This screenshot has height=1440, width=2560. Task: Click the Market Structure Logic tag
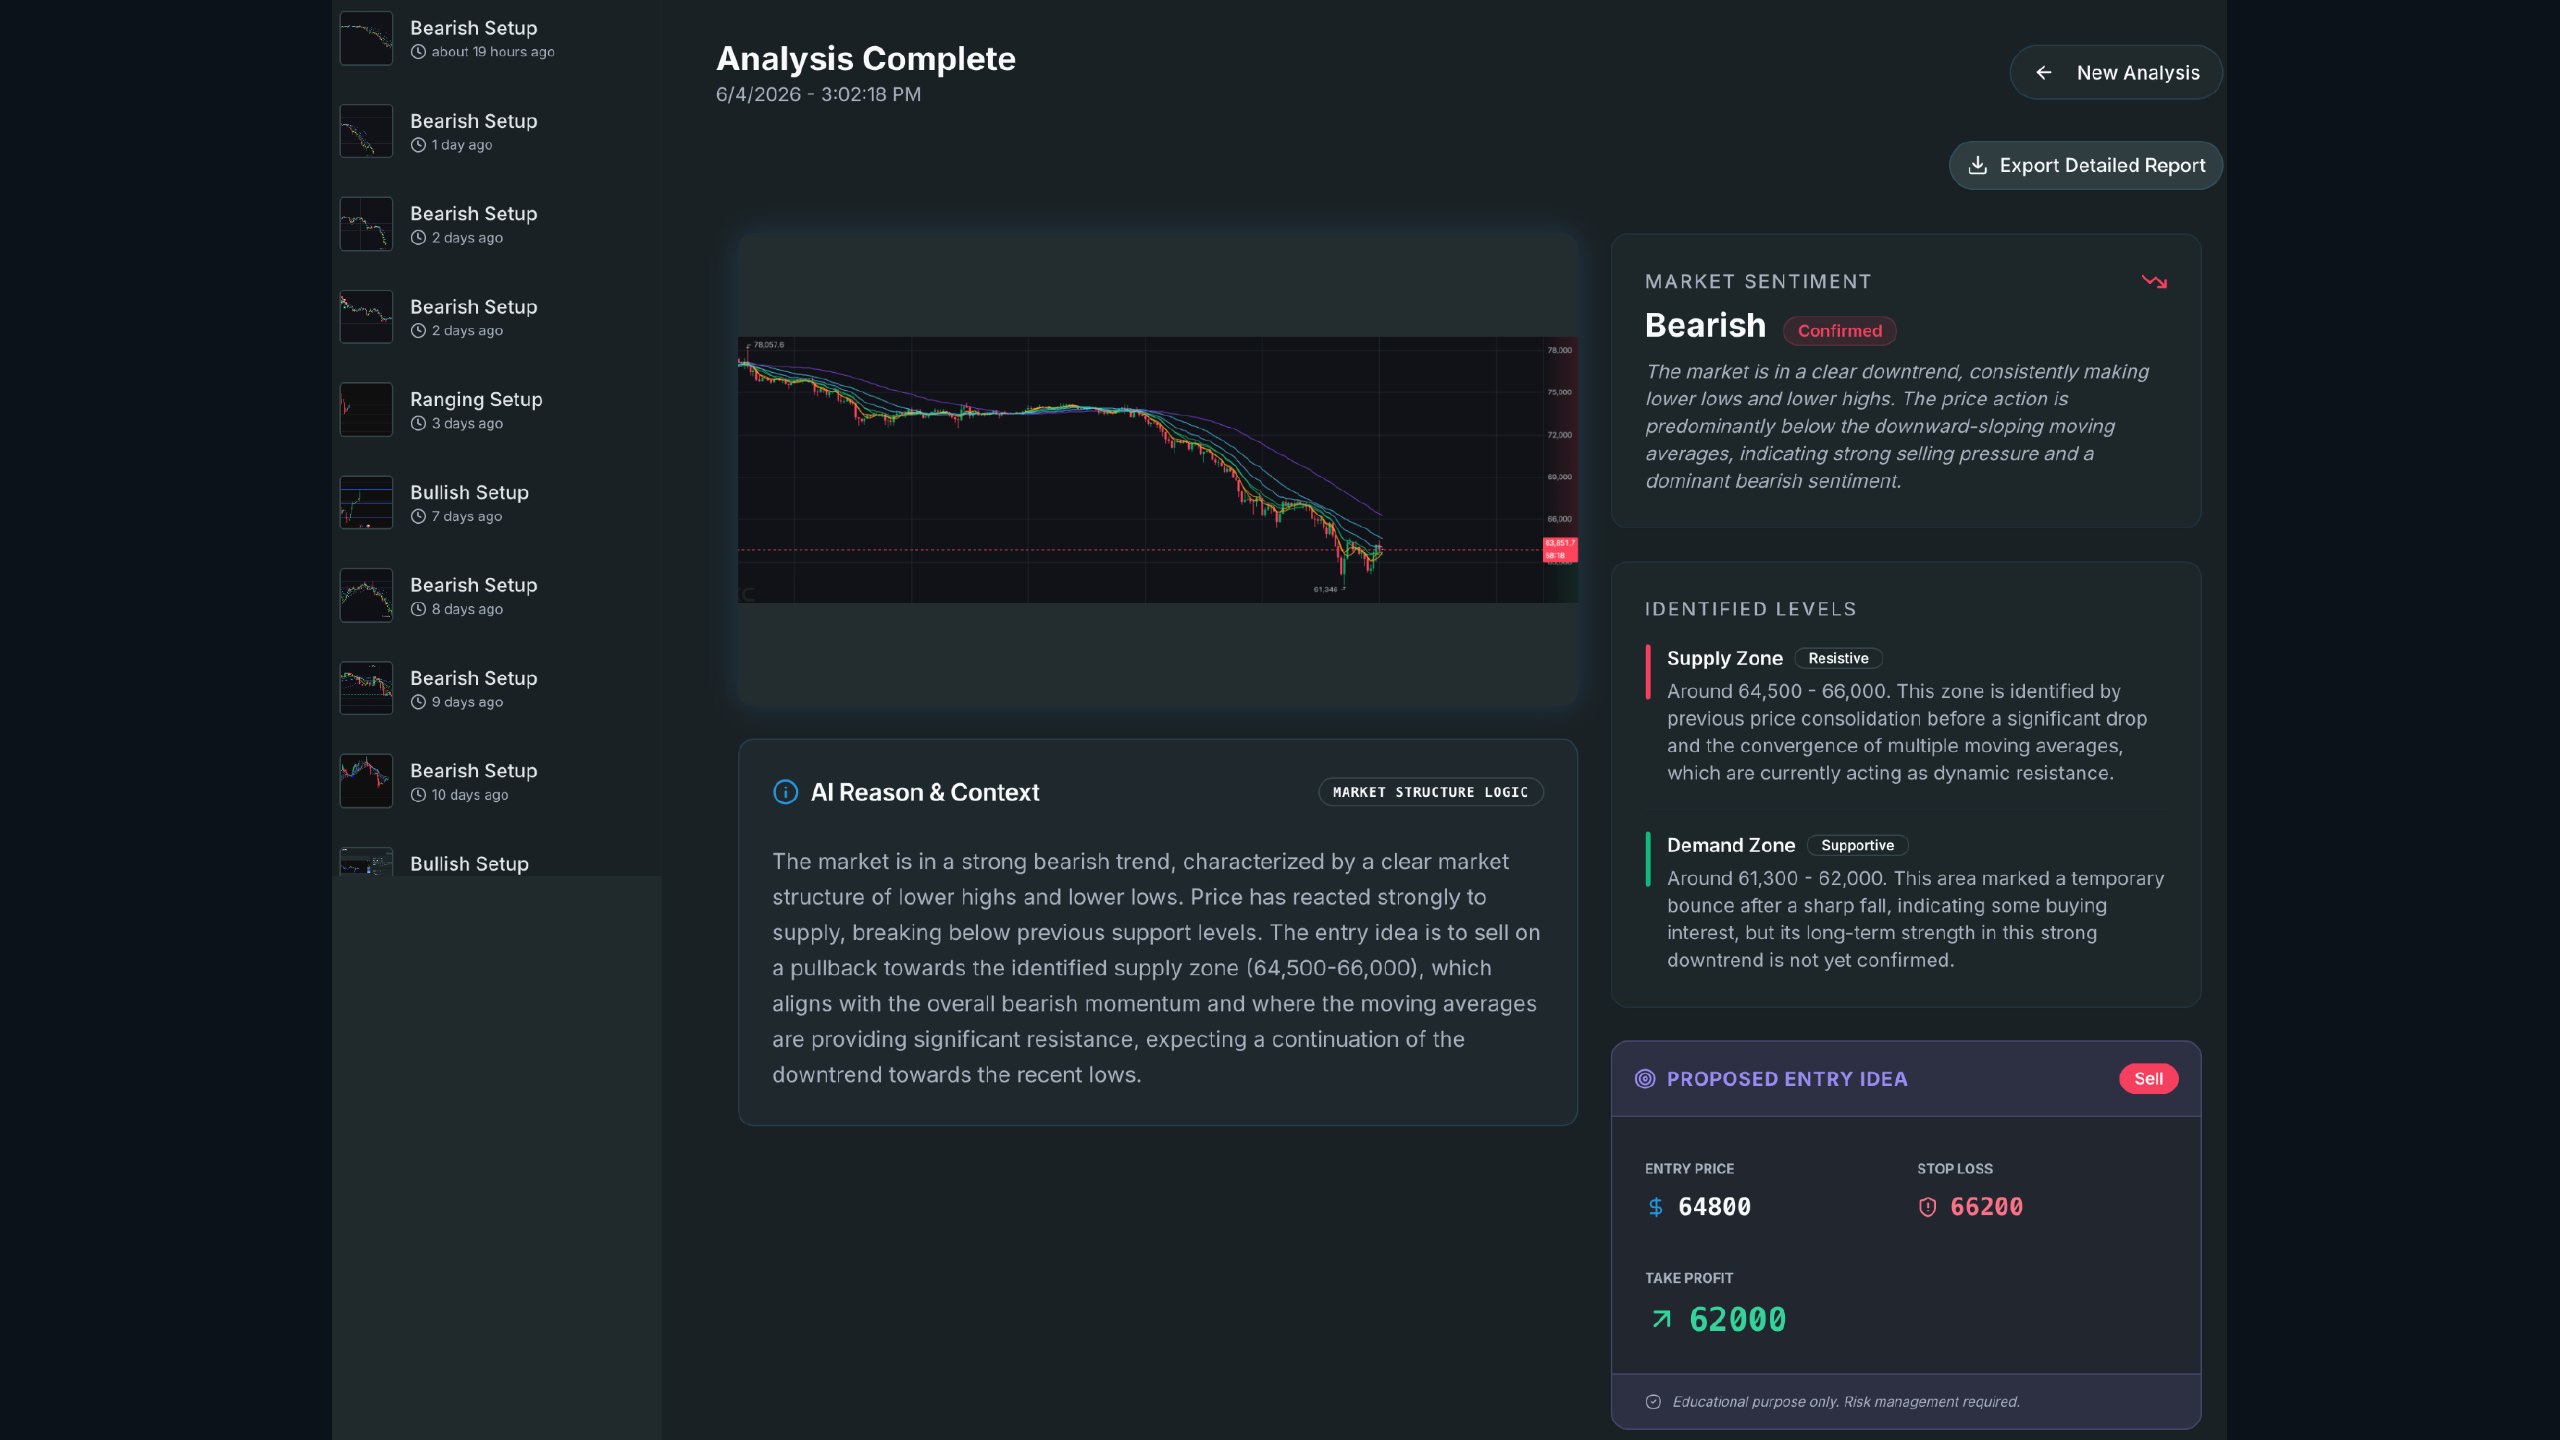pyautogui.click(x=1430, y=792)
